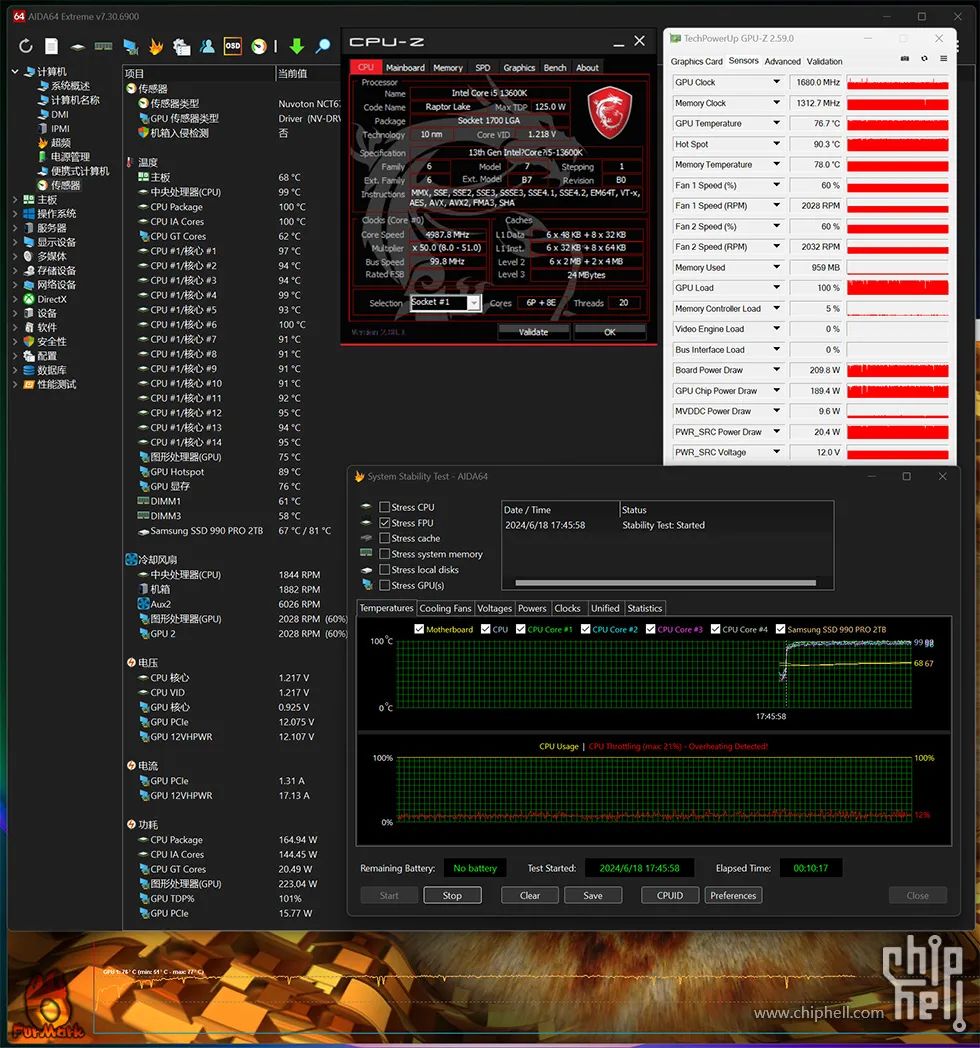
Task: Click the CPUID button
Action: (670, 896)
